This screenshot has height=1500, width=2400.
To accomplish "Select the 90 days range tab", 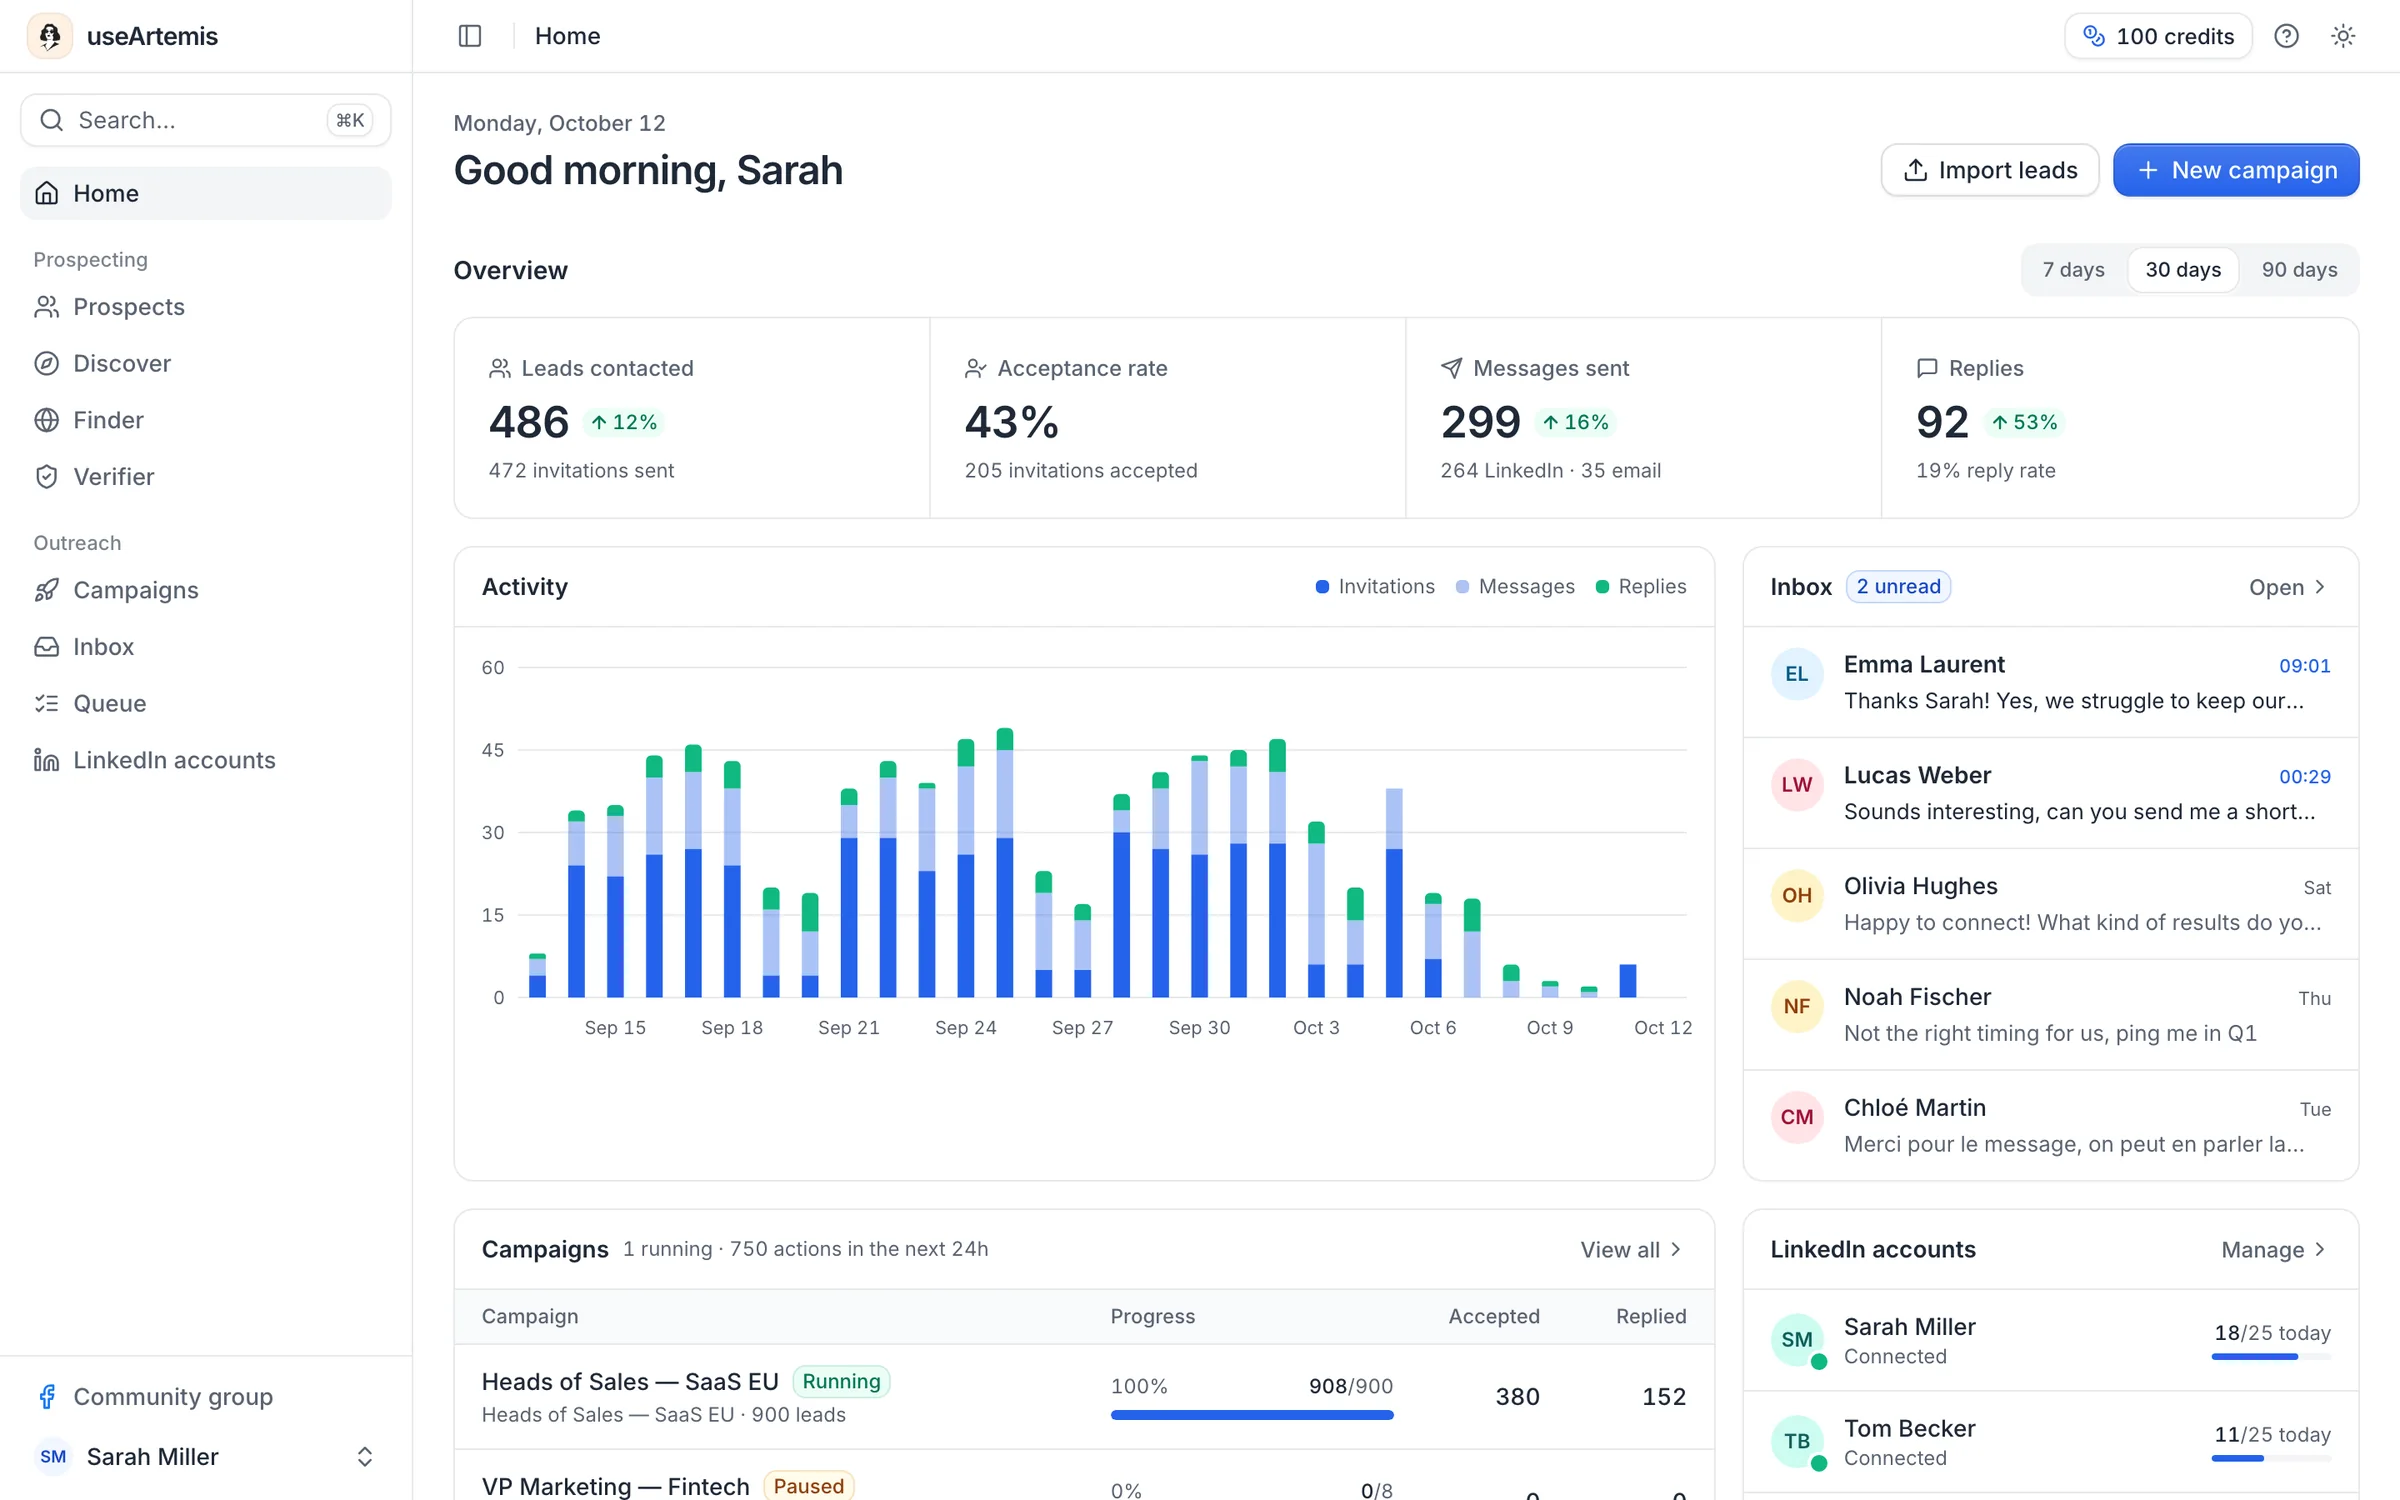I will [x=2299, y=270].
